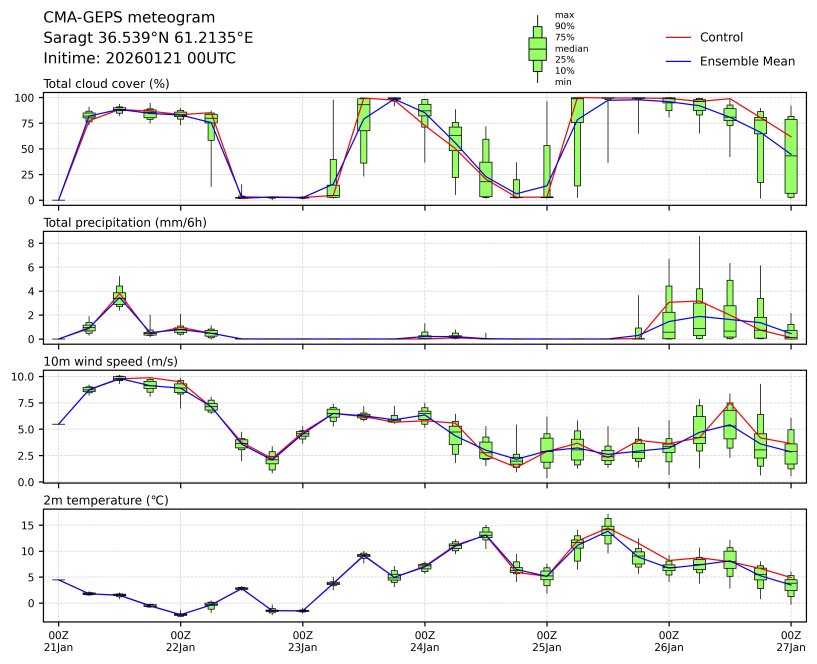
Task: Click the 00Z 25Jan time axis label
Action: pyautogui.click(x=546, y=640)
